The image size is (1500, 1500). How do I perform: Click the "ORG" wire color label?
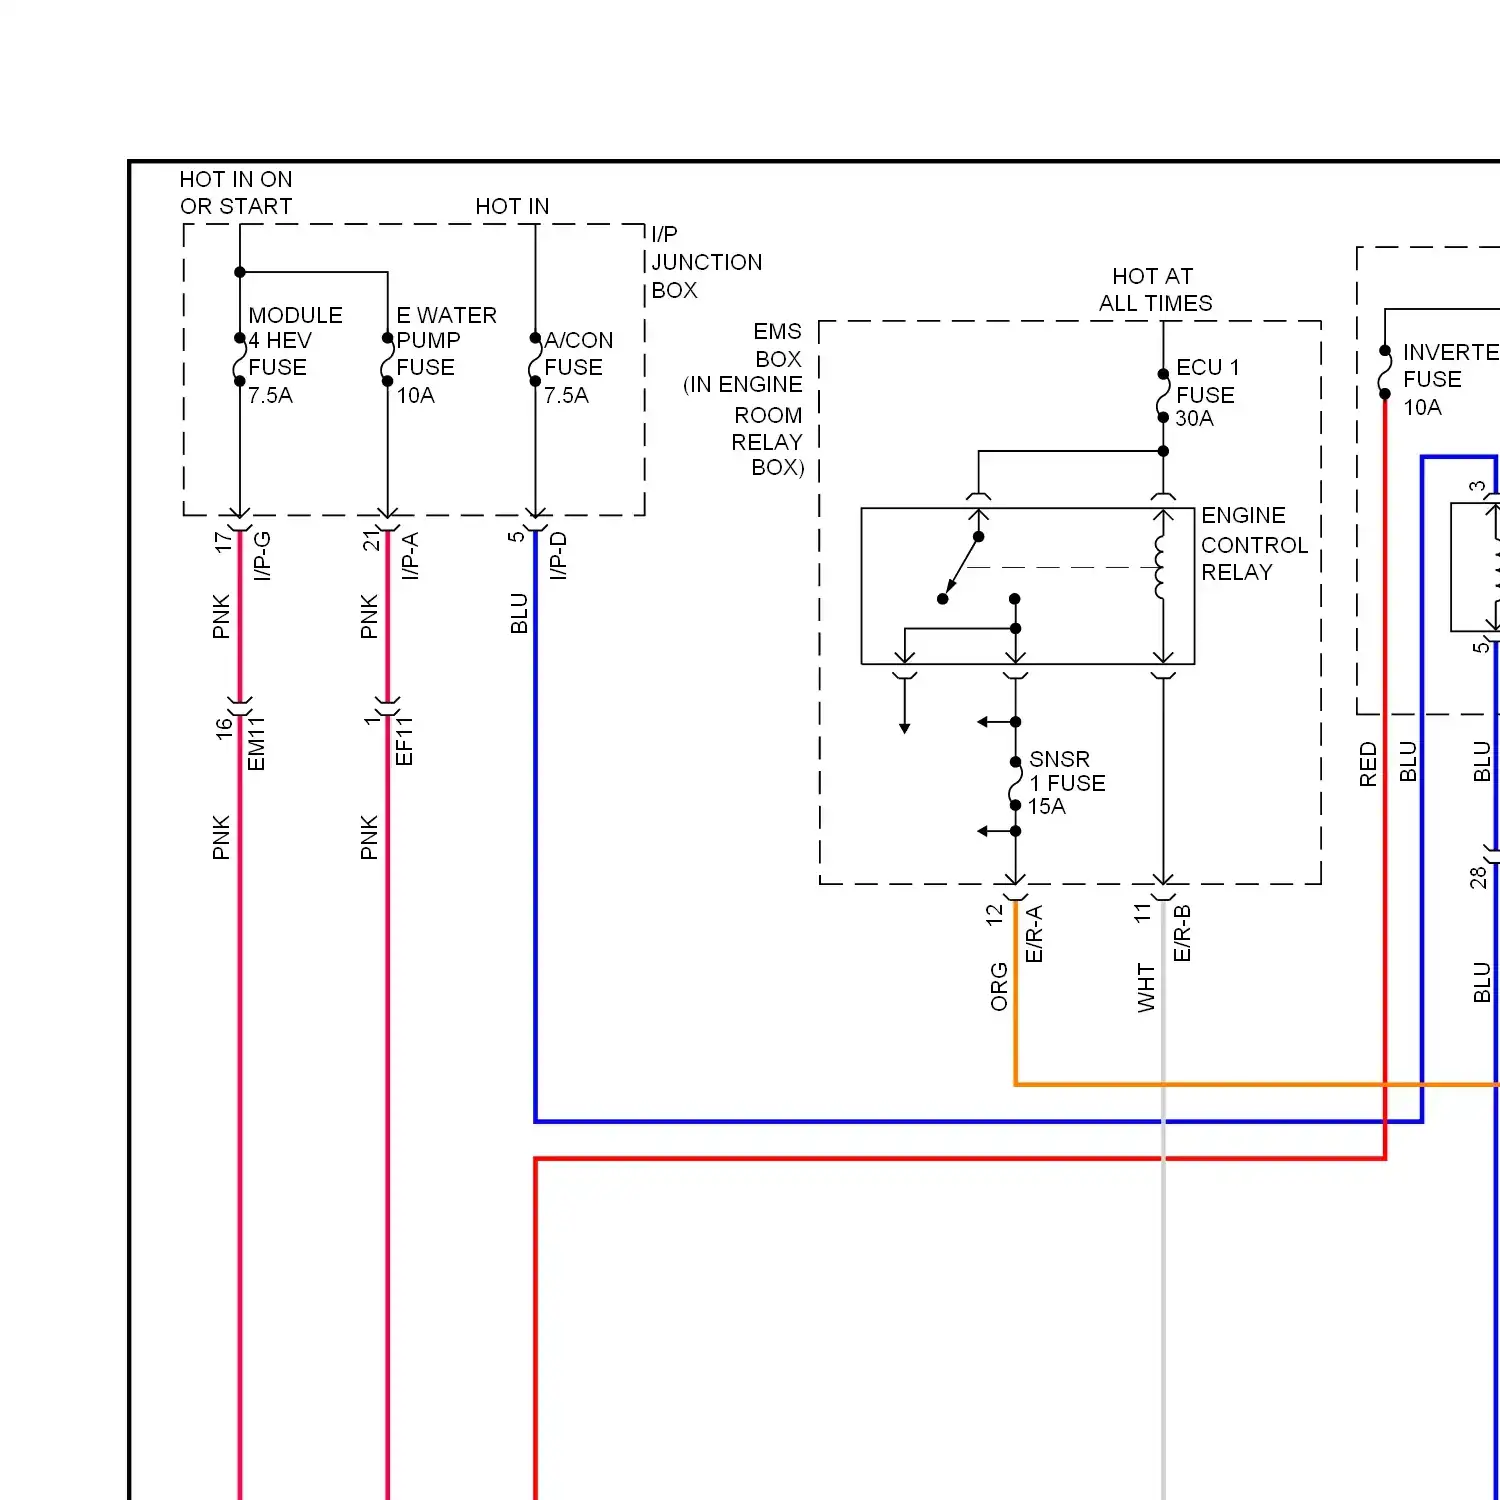[999, 987]
